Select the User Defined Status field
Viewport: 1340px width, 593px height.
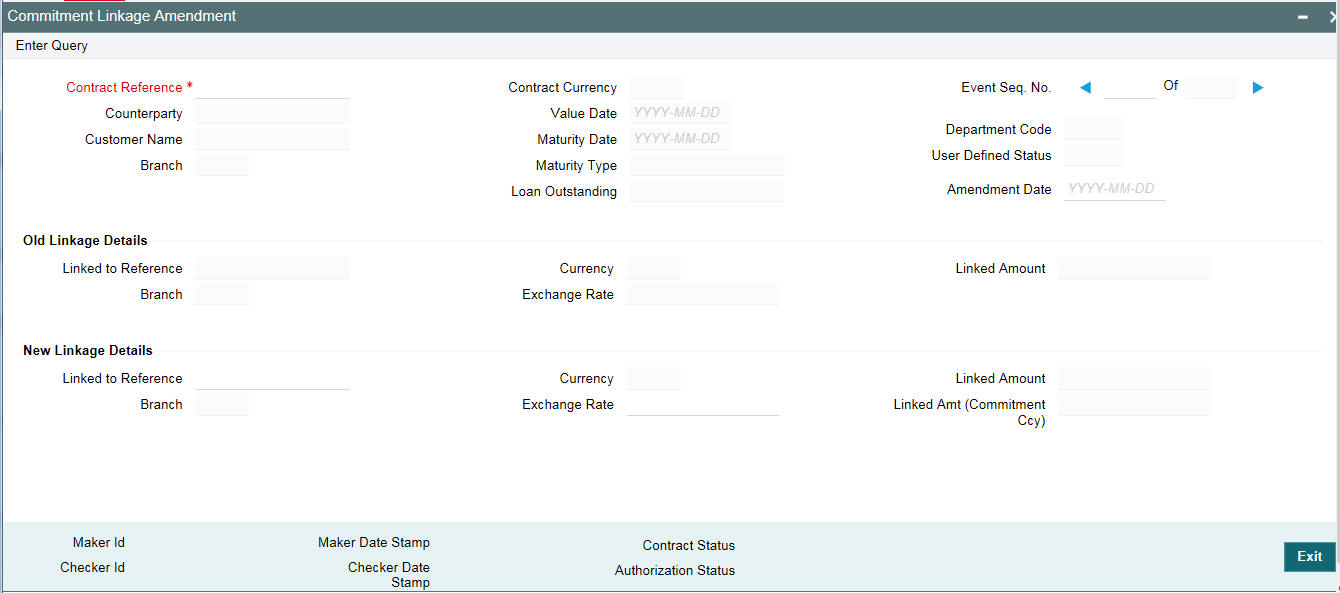1094,156
